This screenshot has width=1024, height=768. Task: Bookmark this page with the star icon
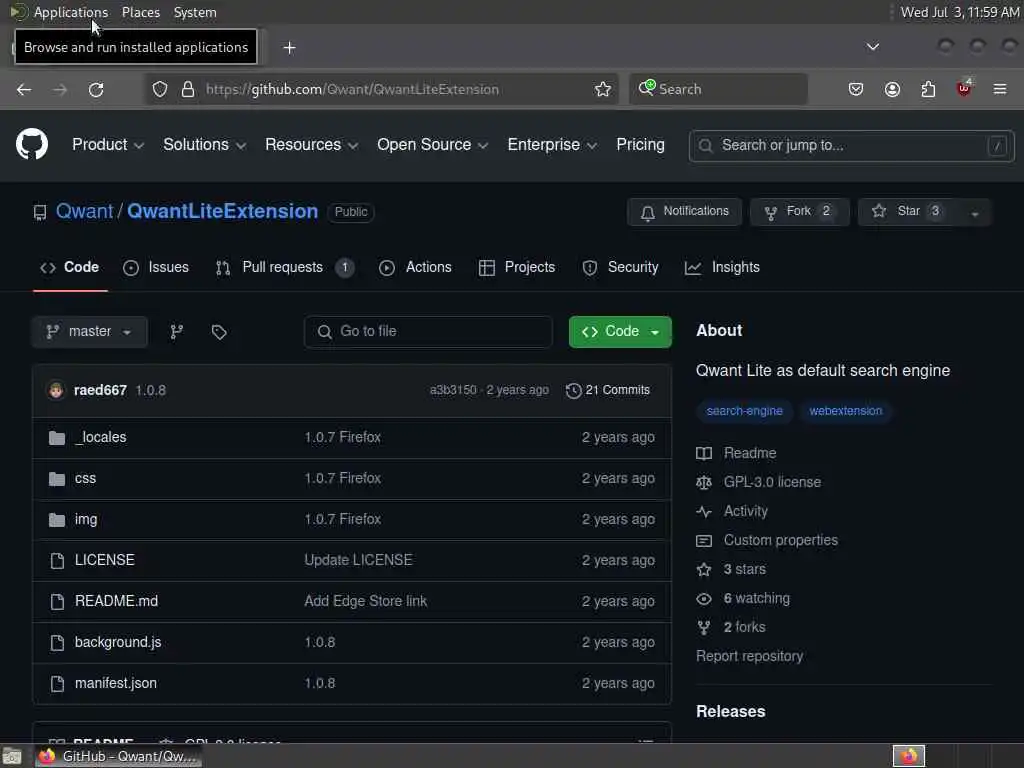(603, 89)
